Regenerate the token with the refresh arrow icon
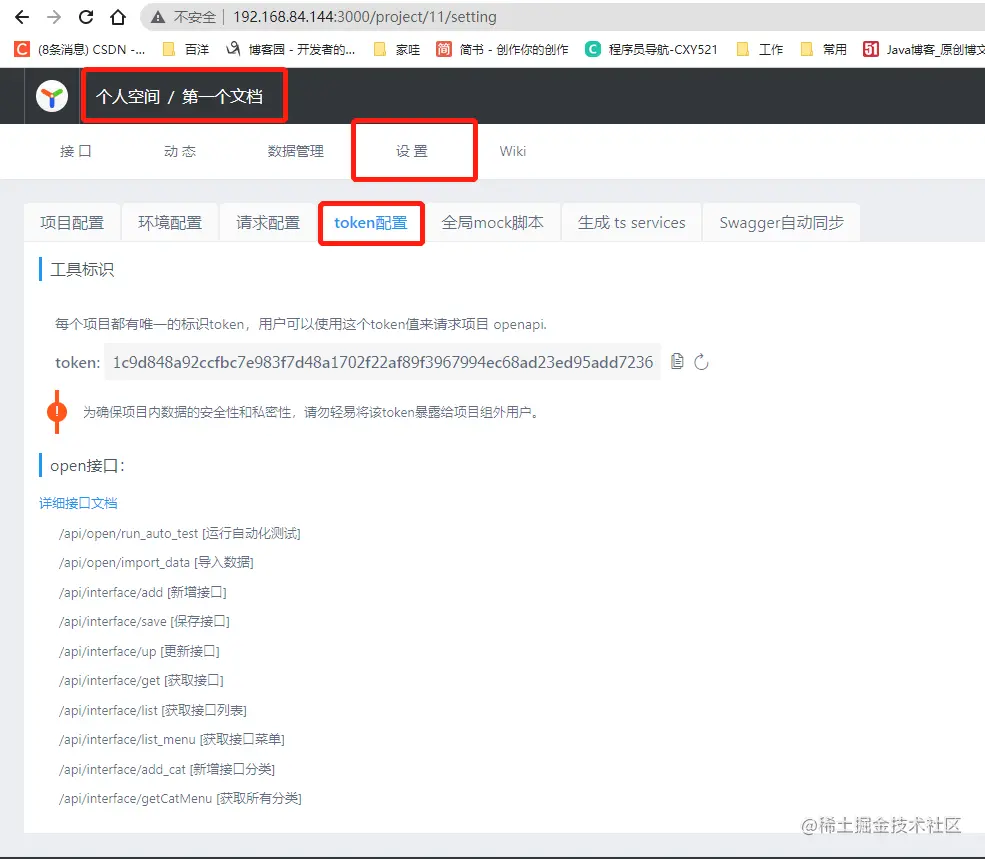 tap(703, 362)
